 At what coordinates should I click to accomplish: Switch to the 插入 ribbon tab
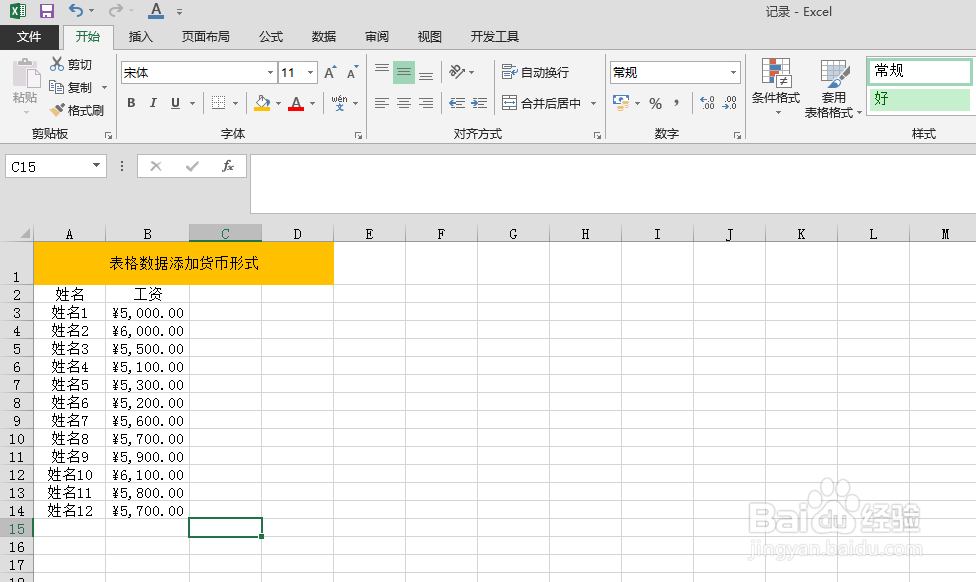click(x=139, y=36)
